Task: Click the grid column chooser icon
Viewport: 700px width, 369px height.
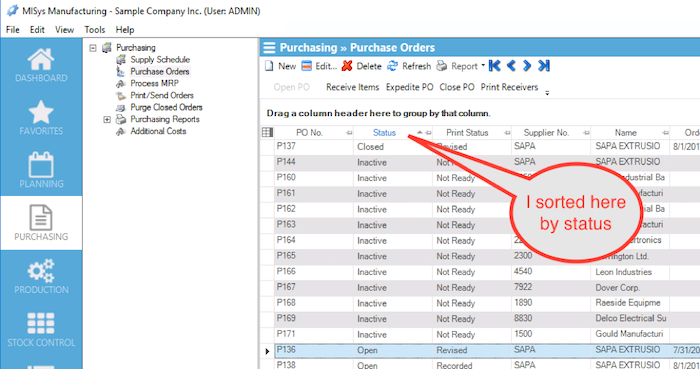Action: tap(267, 133)
